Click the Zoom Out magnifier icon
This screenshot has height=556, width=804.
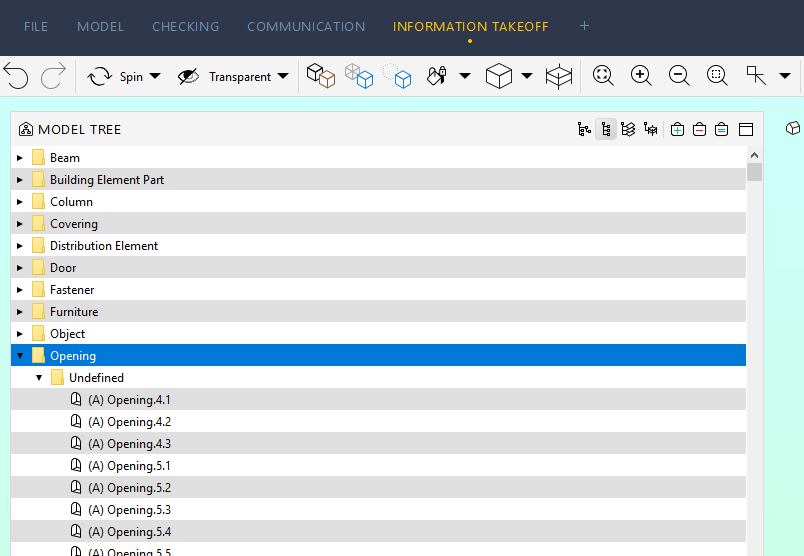pos(679,75)
